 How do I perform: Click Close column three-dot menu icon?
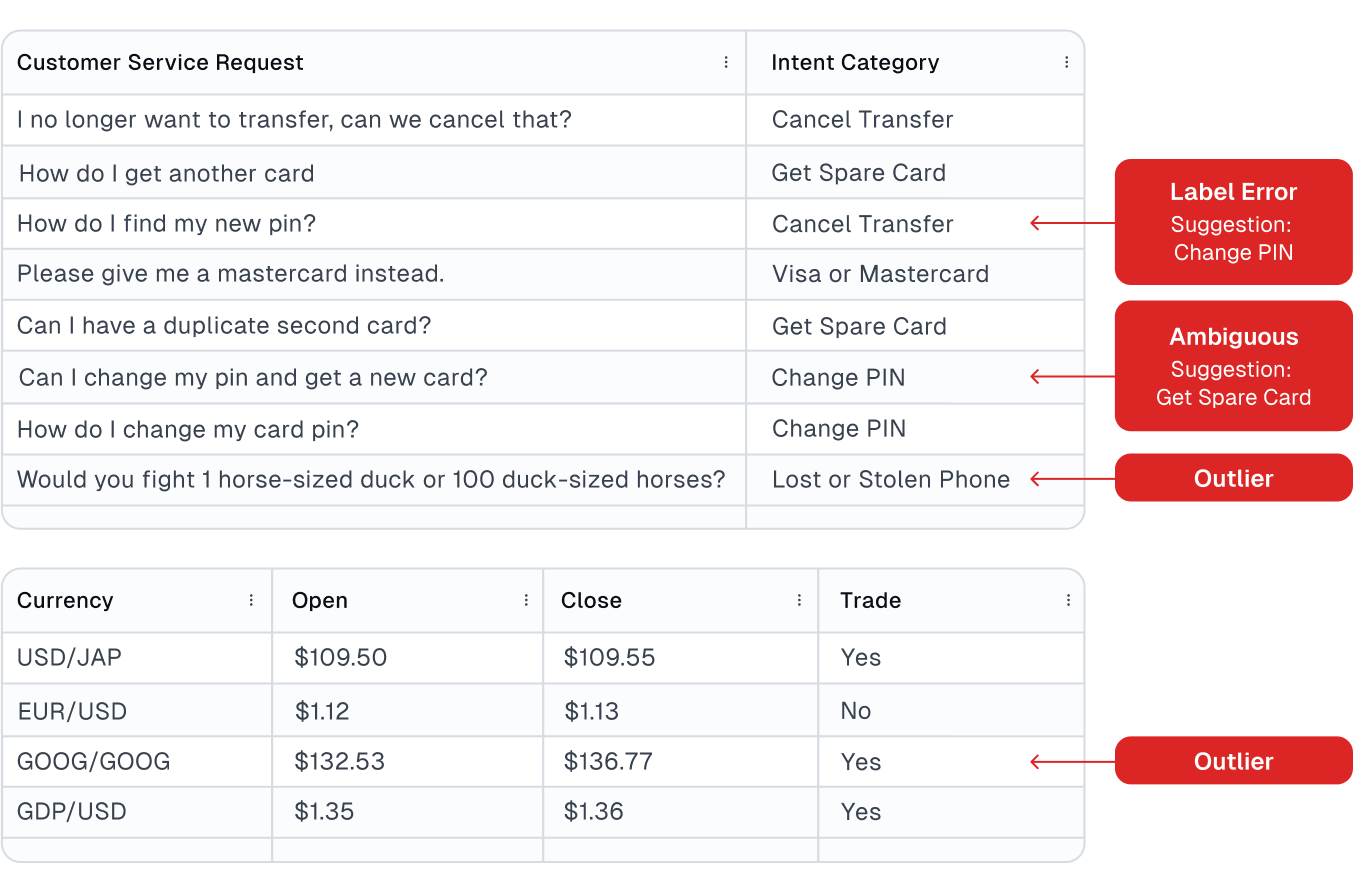pyautogui.click(x=799, y=601)
